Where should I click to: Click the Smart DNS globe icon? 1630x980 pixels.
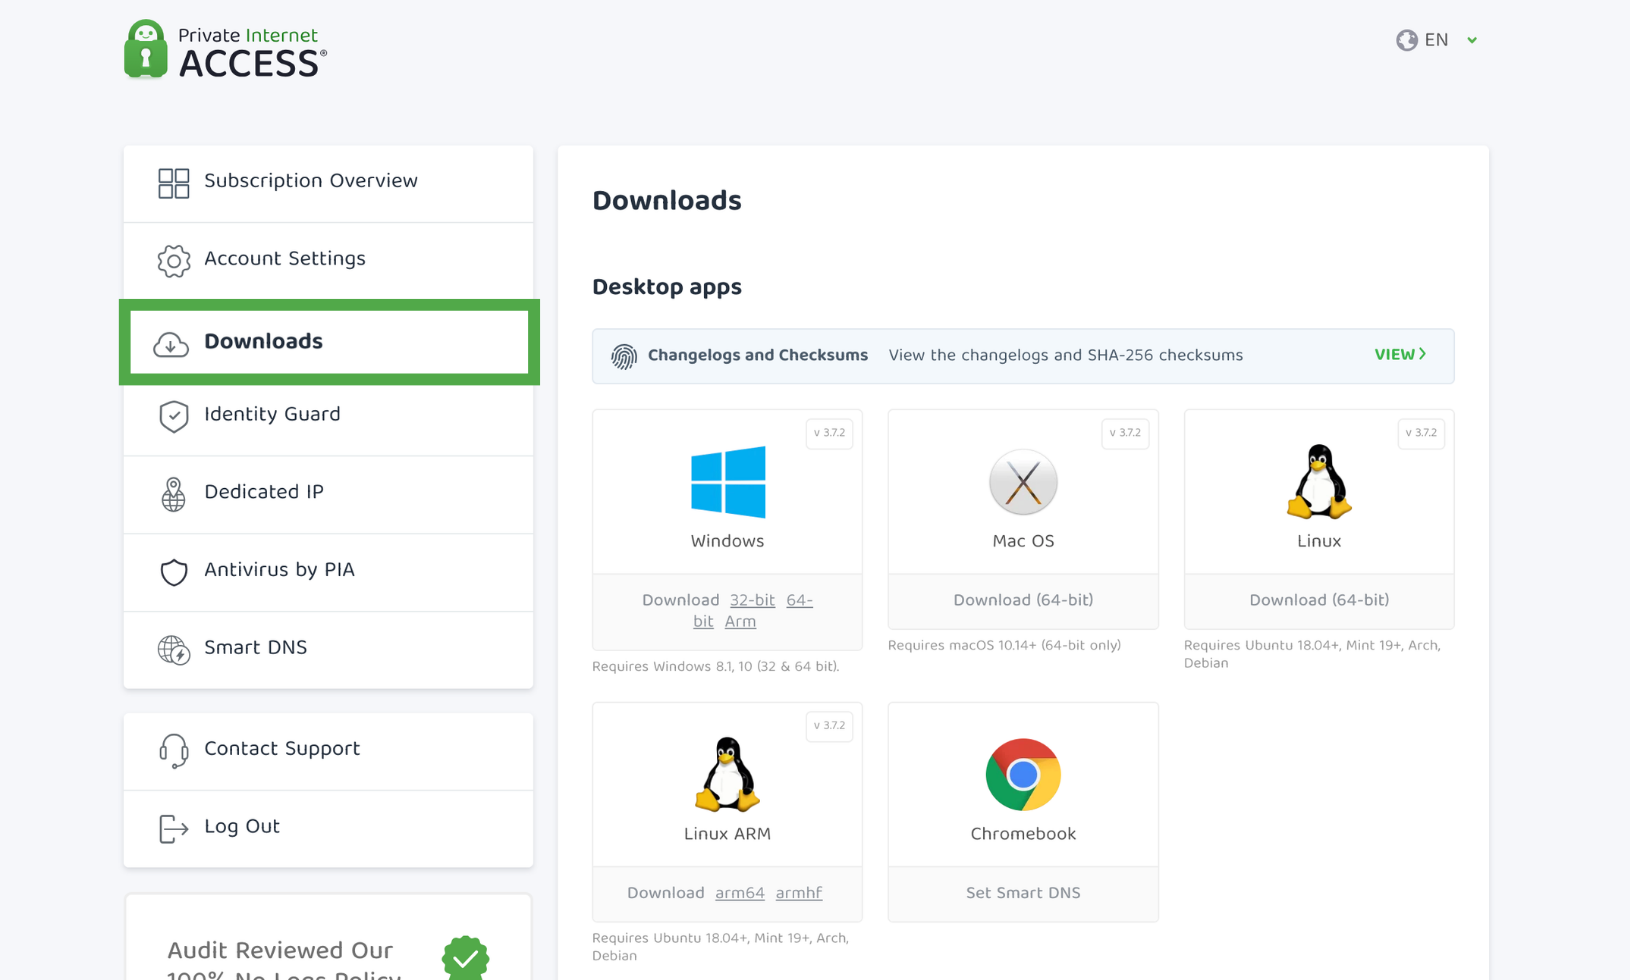tap(173, 650)
